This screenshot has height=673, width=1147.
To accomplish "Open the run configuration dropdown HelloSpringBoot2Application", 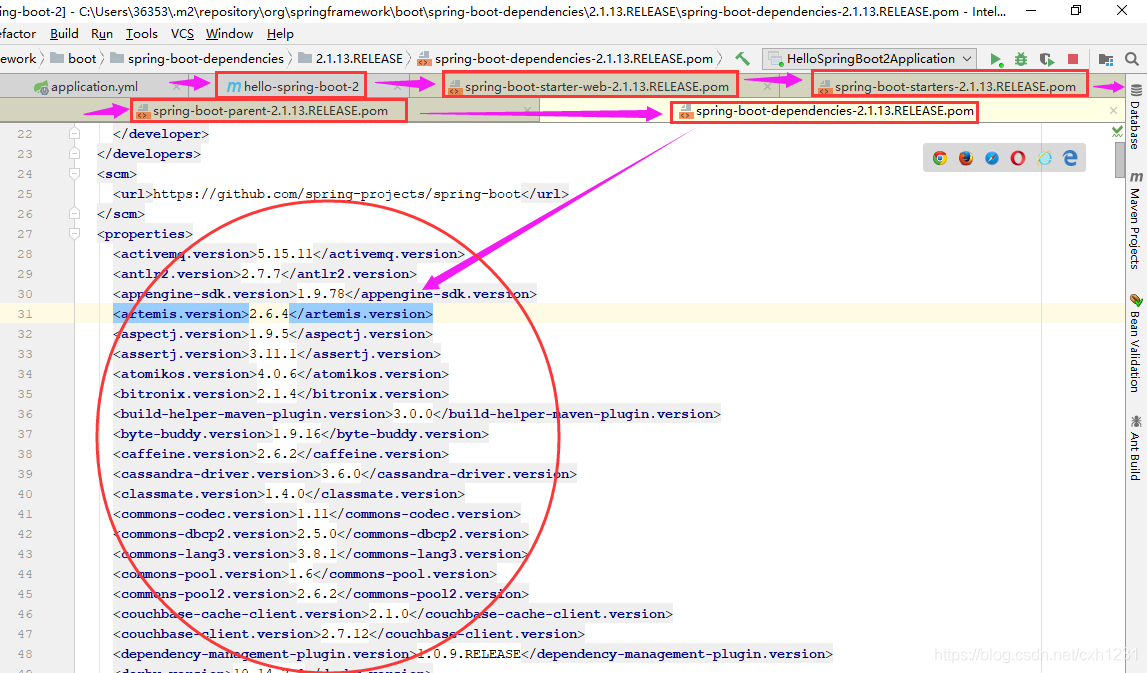I will tap(870, 59).
